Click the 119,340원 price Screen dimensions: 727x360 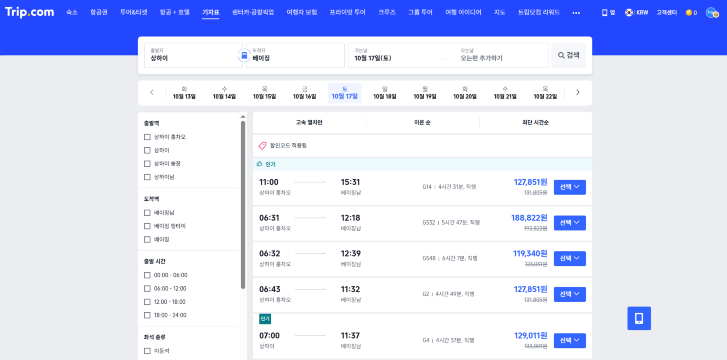(530, 254)
